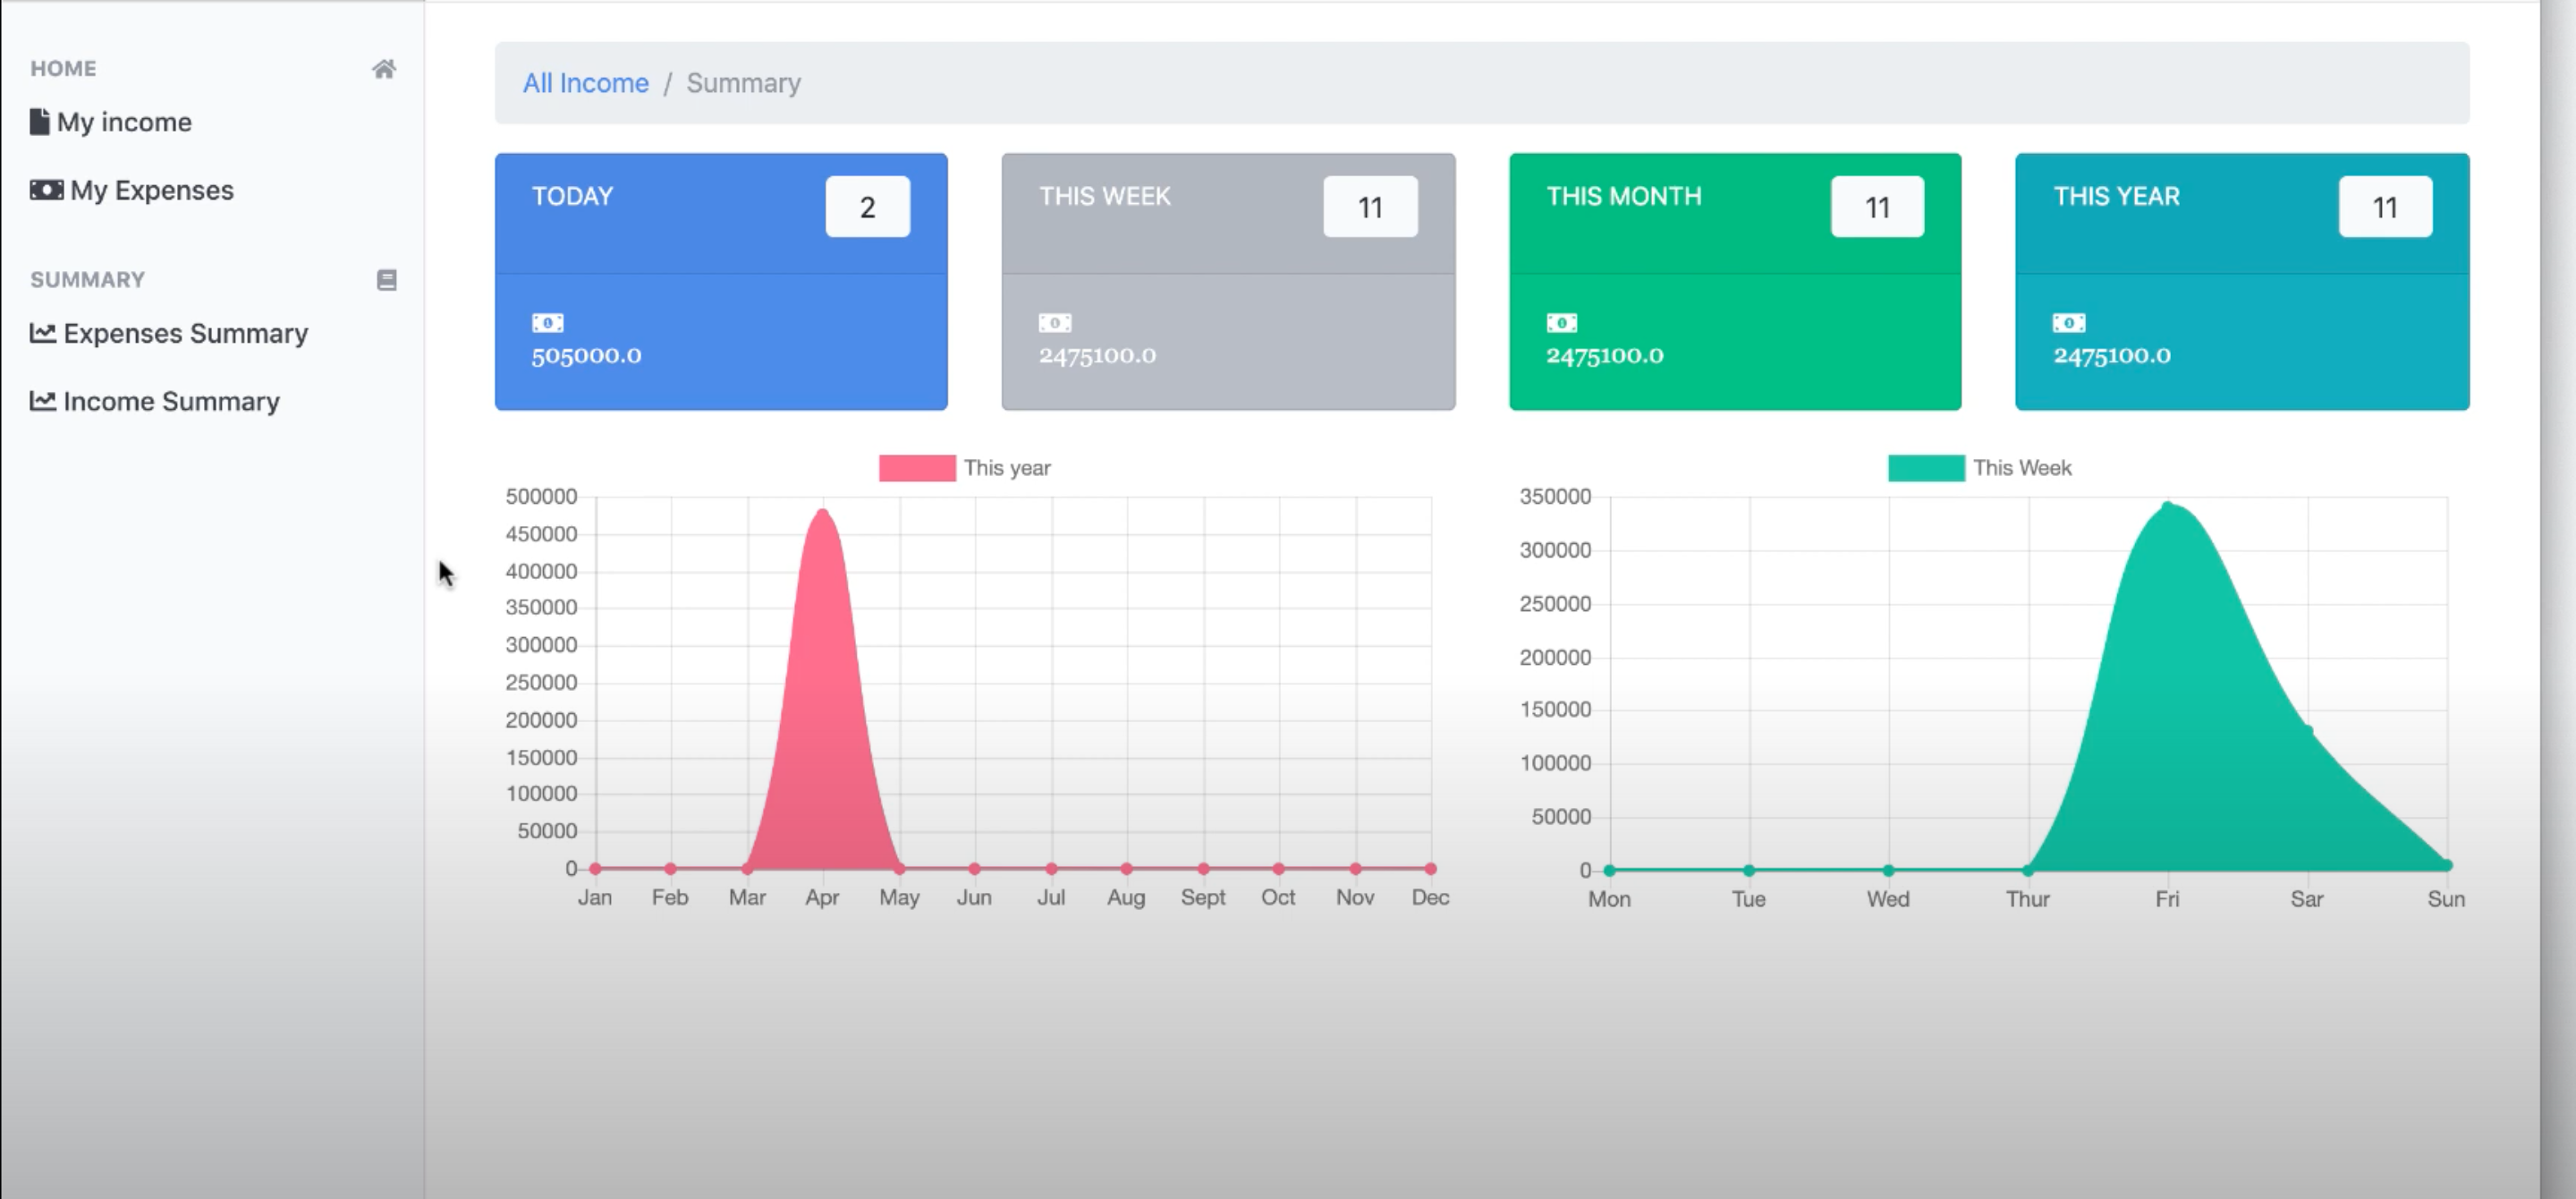Expand the SUMMARY section in the sidebar
The height and width of the screenshot is (1199, 2576).
pos(87,280)
